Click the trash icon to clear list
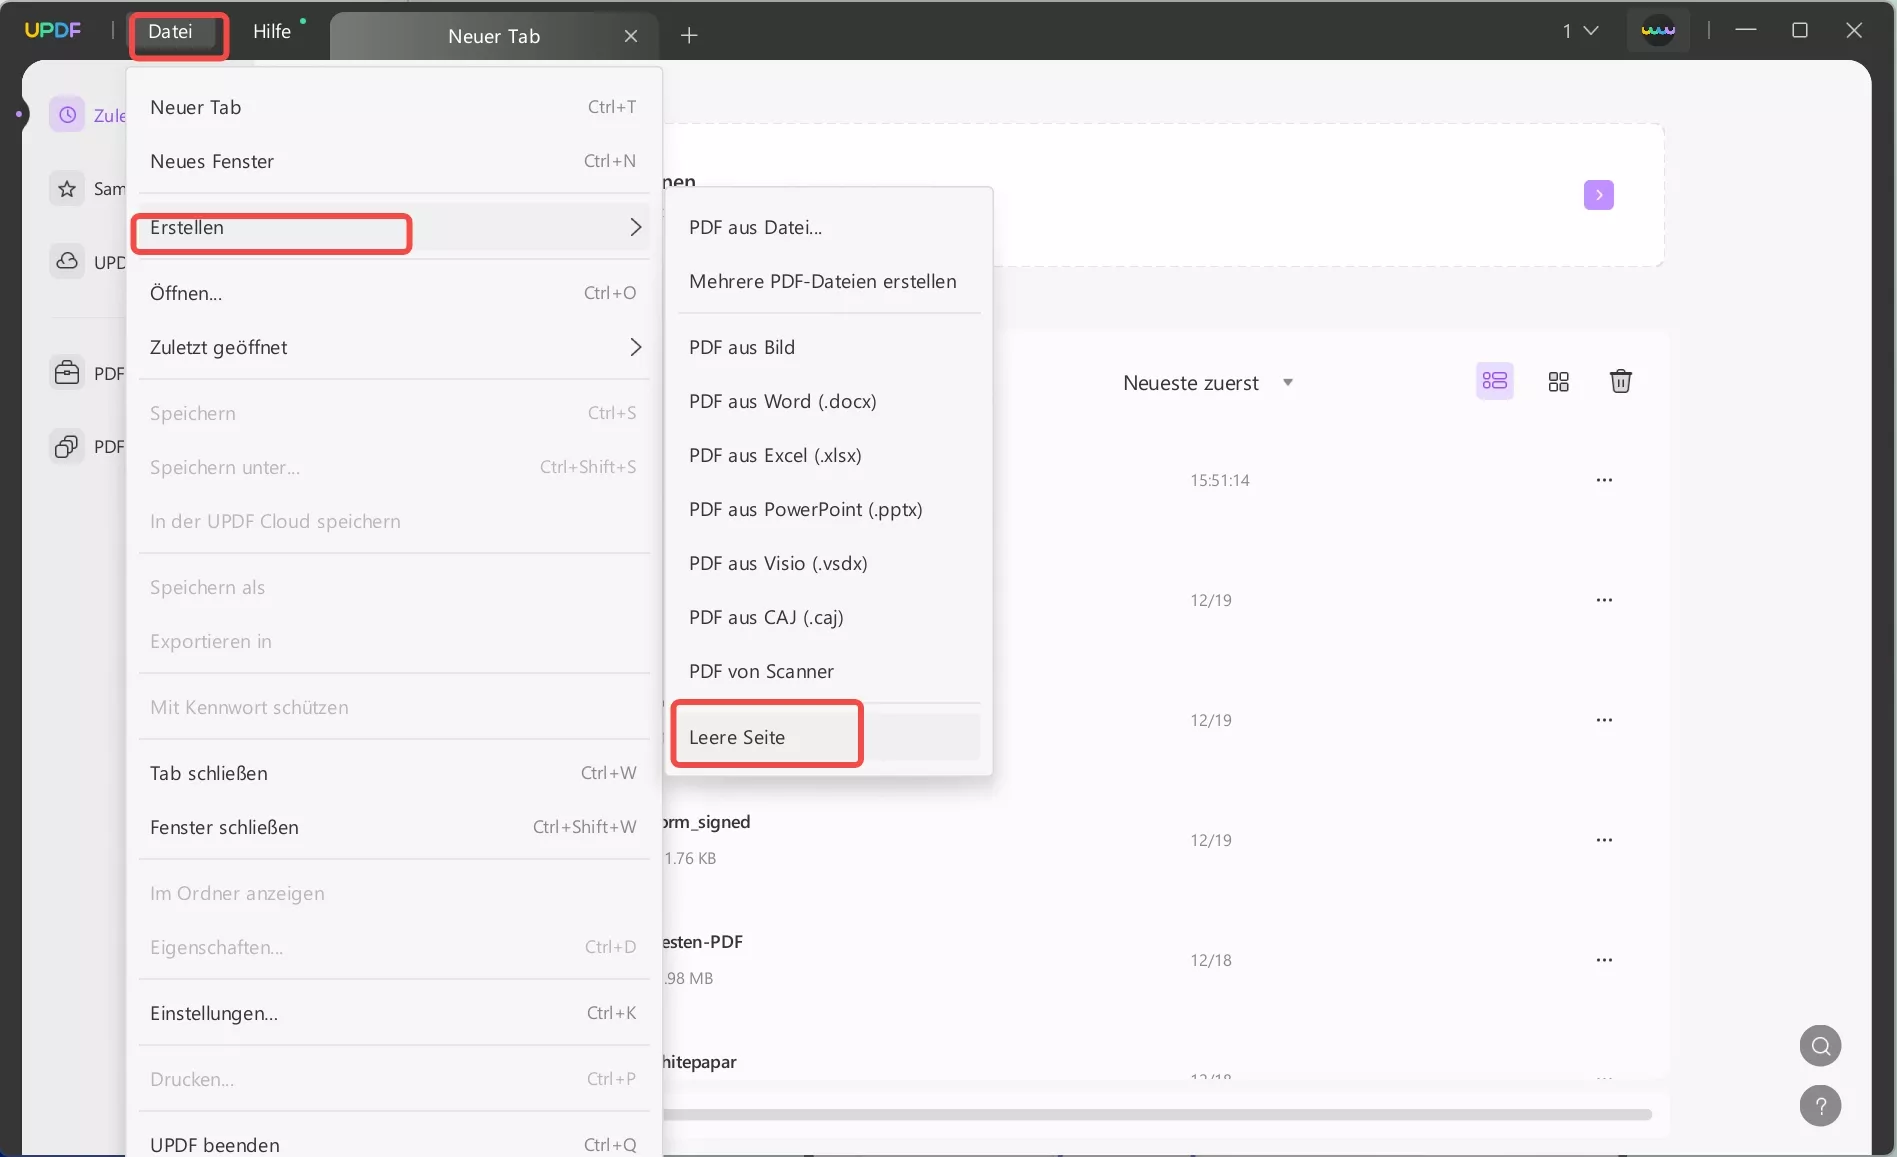This screenshot has height=1157, width=1897. pos(1621,381)
